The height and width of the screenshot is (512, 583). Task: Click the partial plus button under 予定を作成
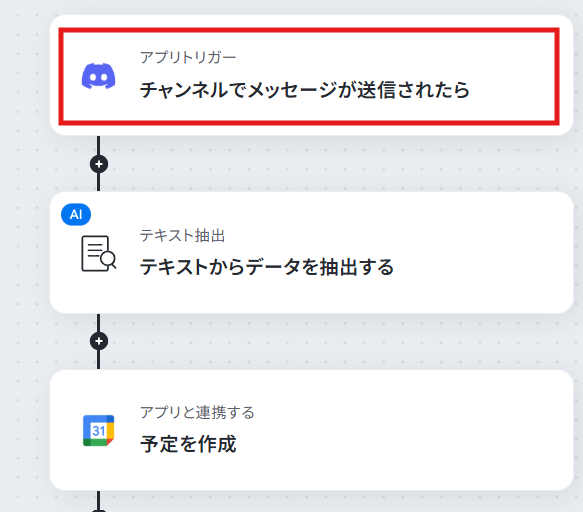99,511
